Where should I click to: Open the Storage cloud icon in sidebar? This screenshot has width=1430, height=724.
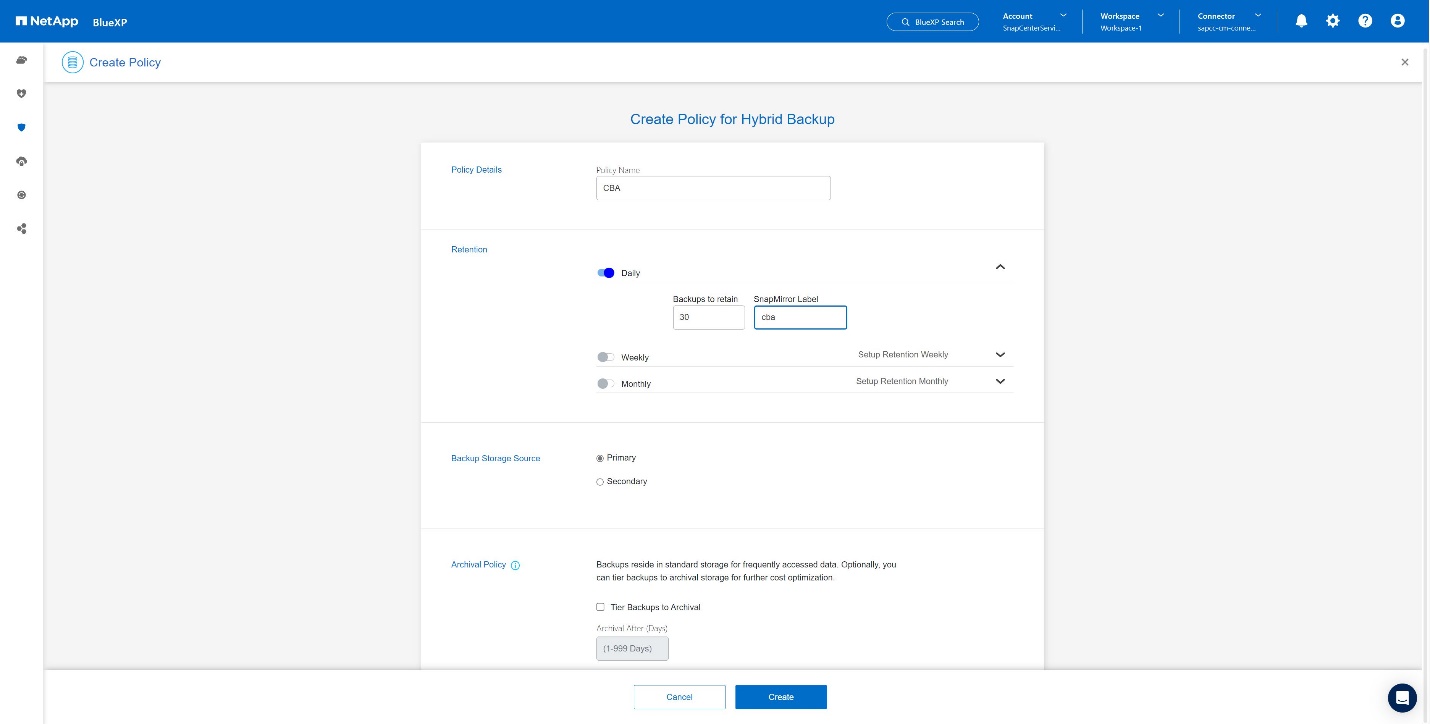(x=21, y=61)
